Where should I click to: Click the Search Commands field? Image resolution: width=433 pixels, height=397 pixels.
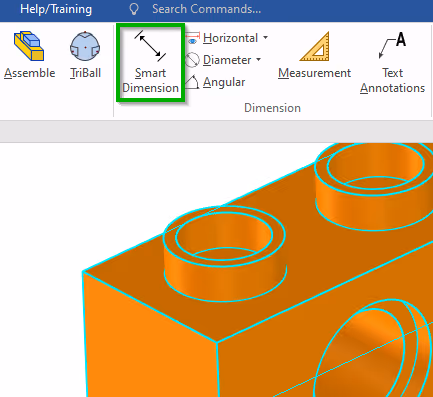206,9
